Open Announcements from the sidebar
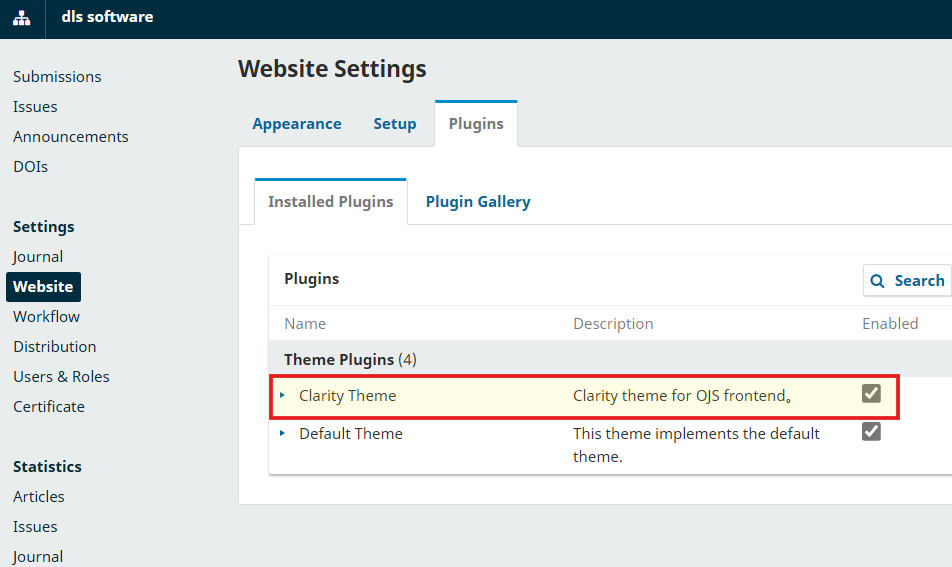Image resolution: width=952 pixels, height=567 pixels. pos(71,137)
